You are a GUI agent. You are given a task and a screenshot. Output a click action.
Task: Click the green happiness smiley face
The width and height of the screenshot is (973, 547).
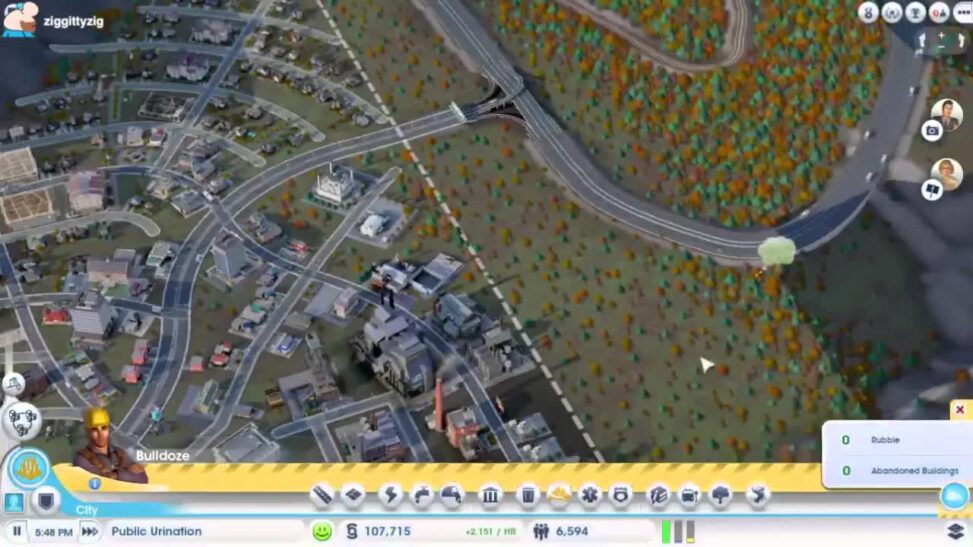pos(322,531)
